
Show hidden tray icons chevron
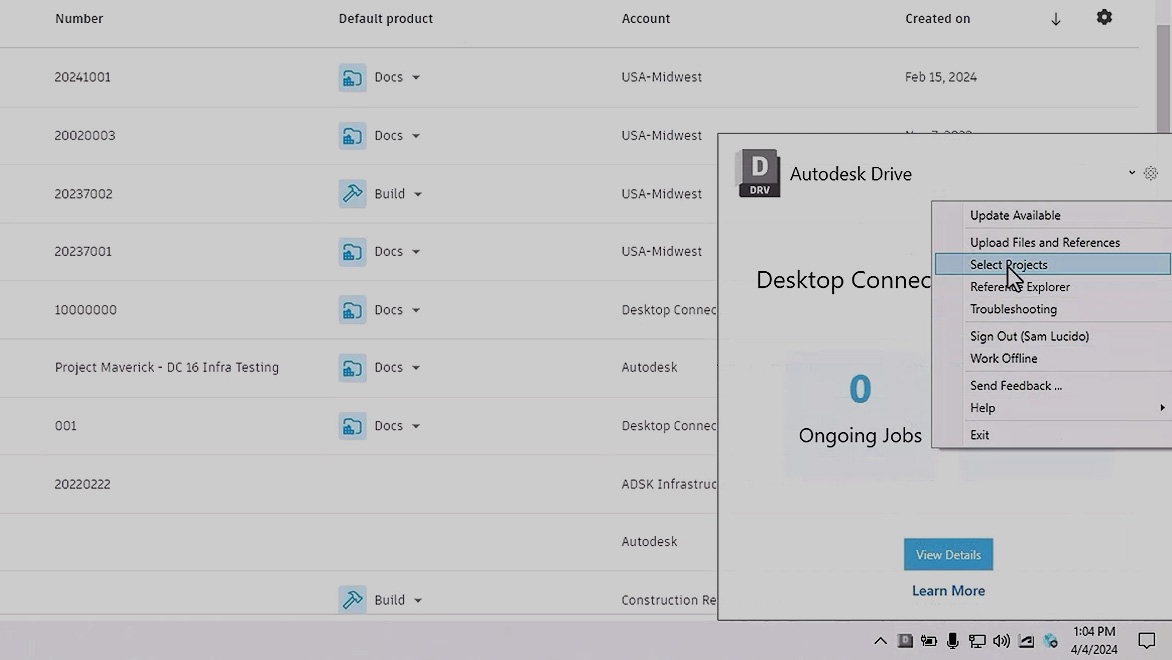coord(880,641)
